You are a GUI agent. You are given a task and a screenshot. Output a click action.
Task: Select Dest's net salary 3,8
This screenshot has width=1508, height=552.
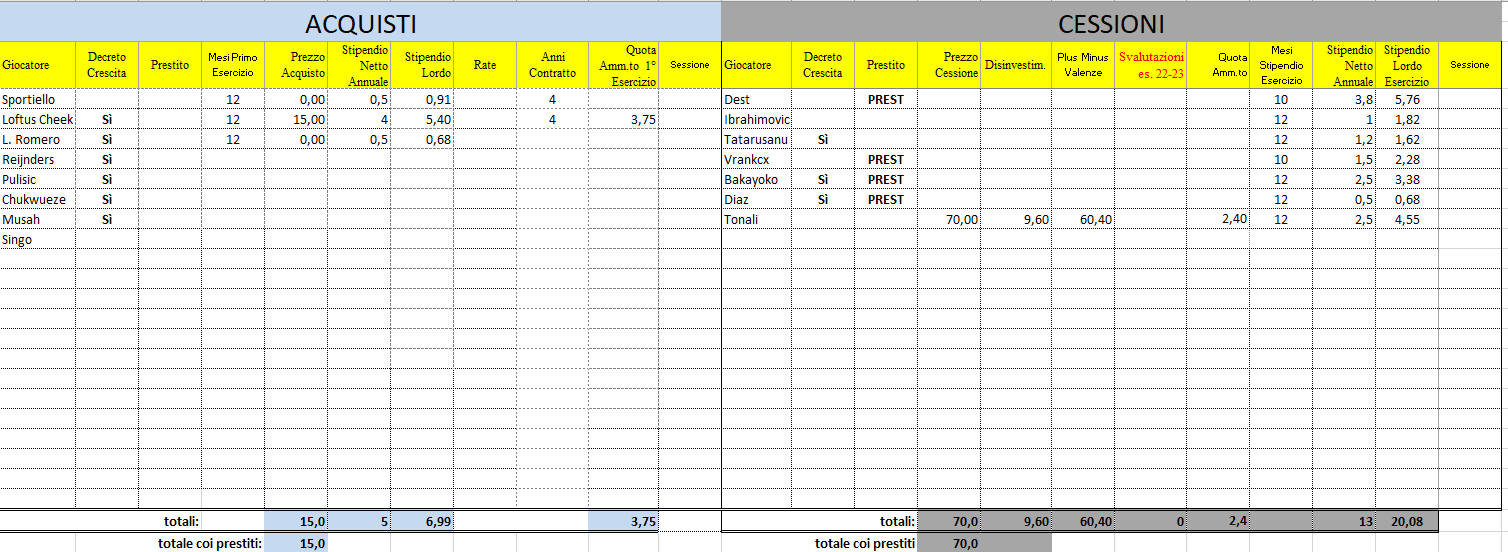(x=1344, y=100)
